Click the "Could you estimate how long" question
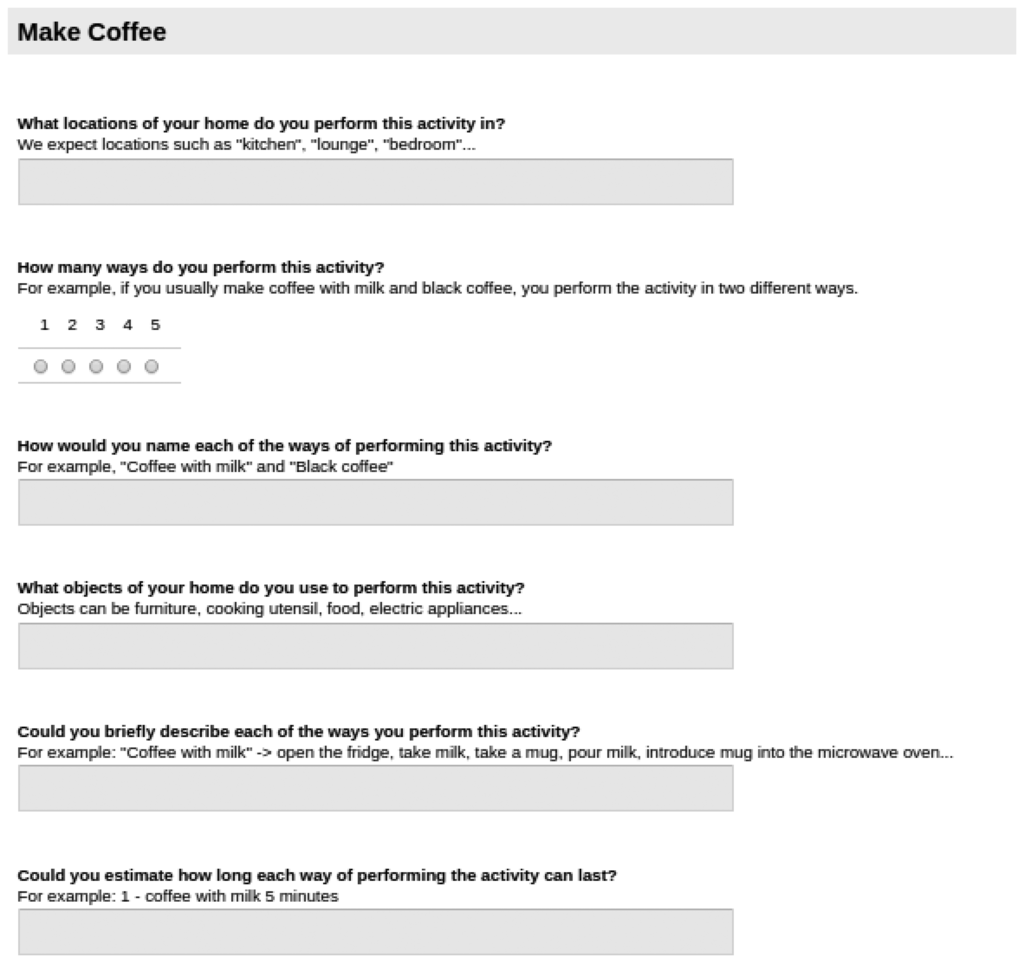The image size is (1024, 963). tap(317, 875)
